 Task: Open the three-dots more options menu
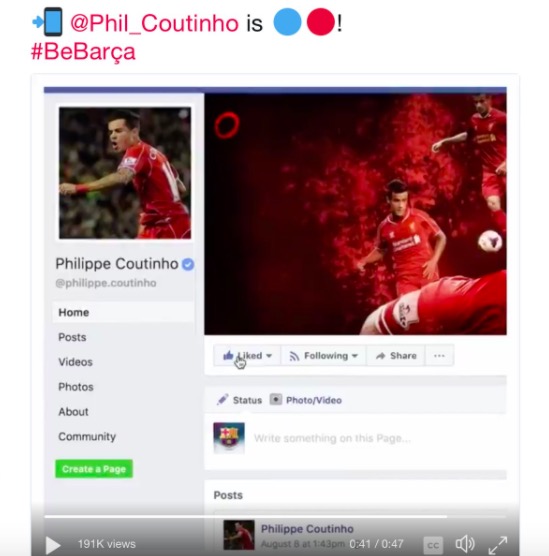pos(439,355)
